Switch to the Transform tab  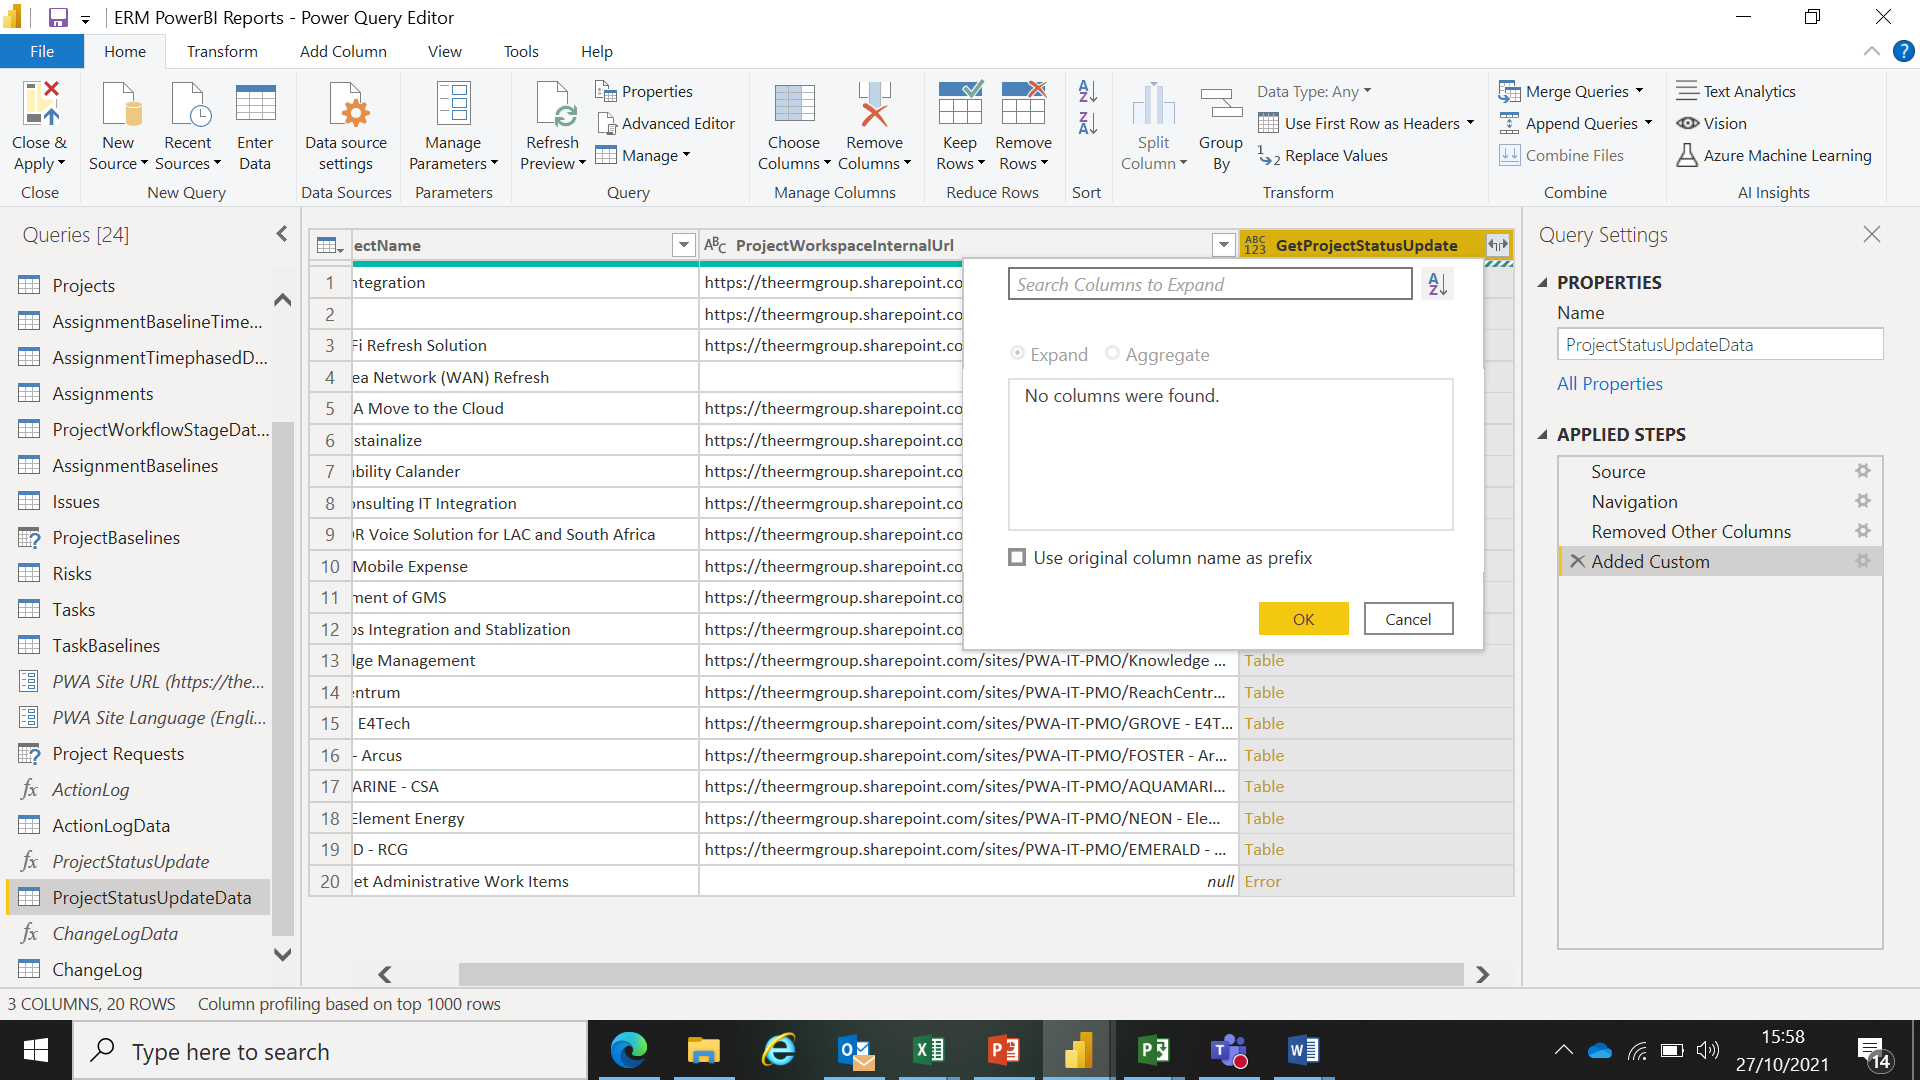[222, 51]
